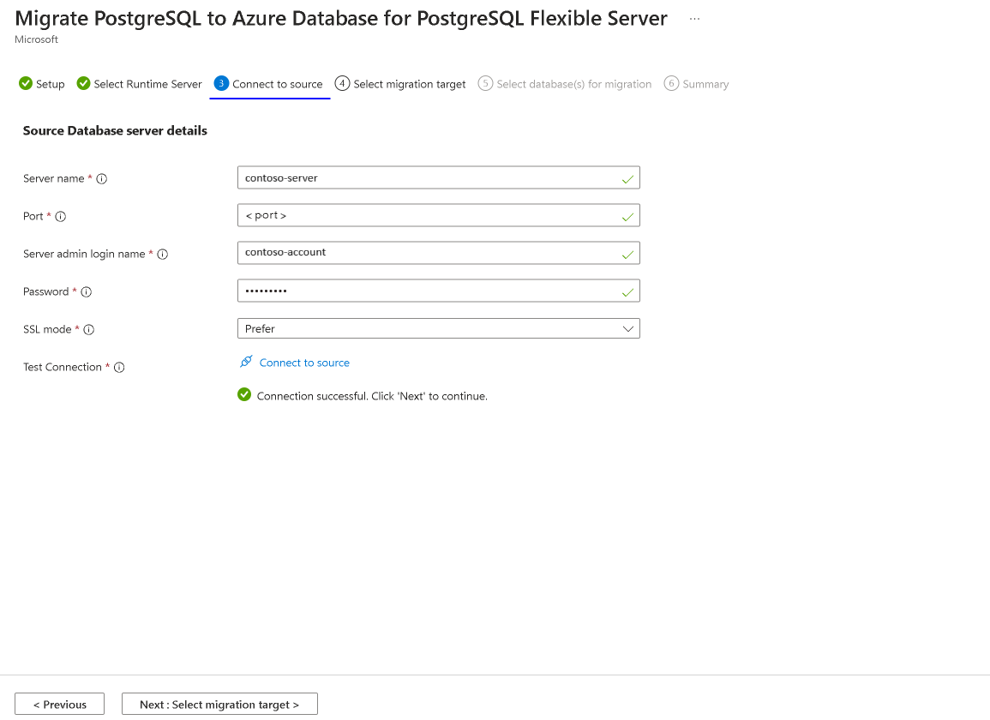Expand the SSL mode dropdown chevron
Viewport: 990px width, 720px height.
click(x=628, y=329)
